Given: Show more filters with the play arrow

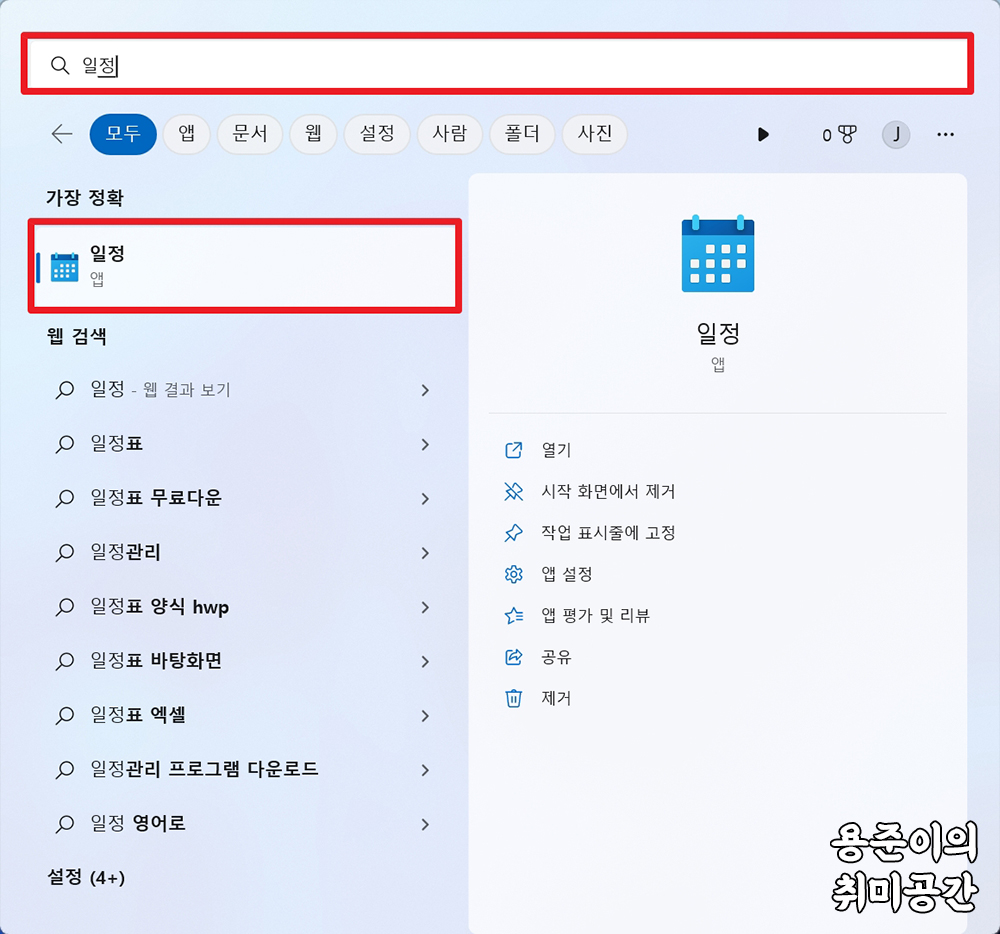Looking at the screenshot, I should [x=763, y=135].
